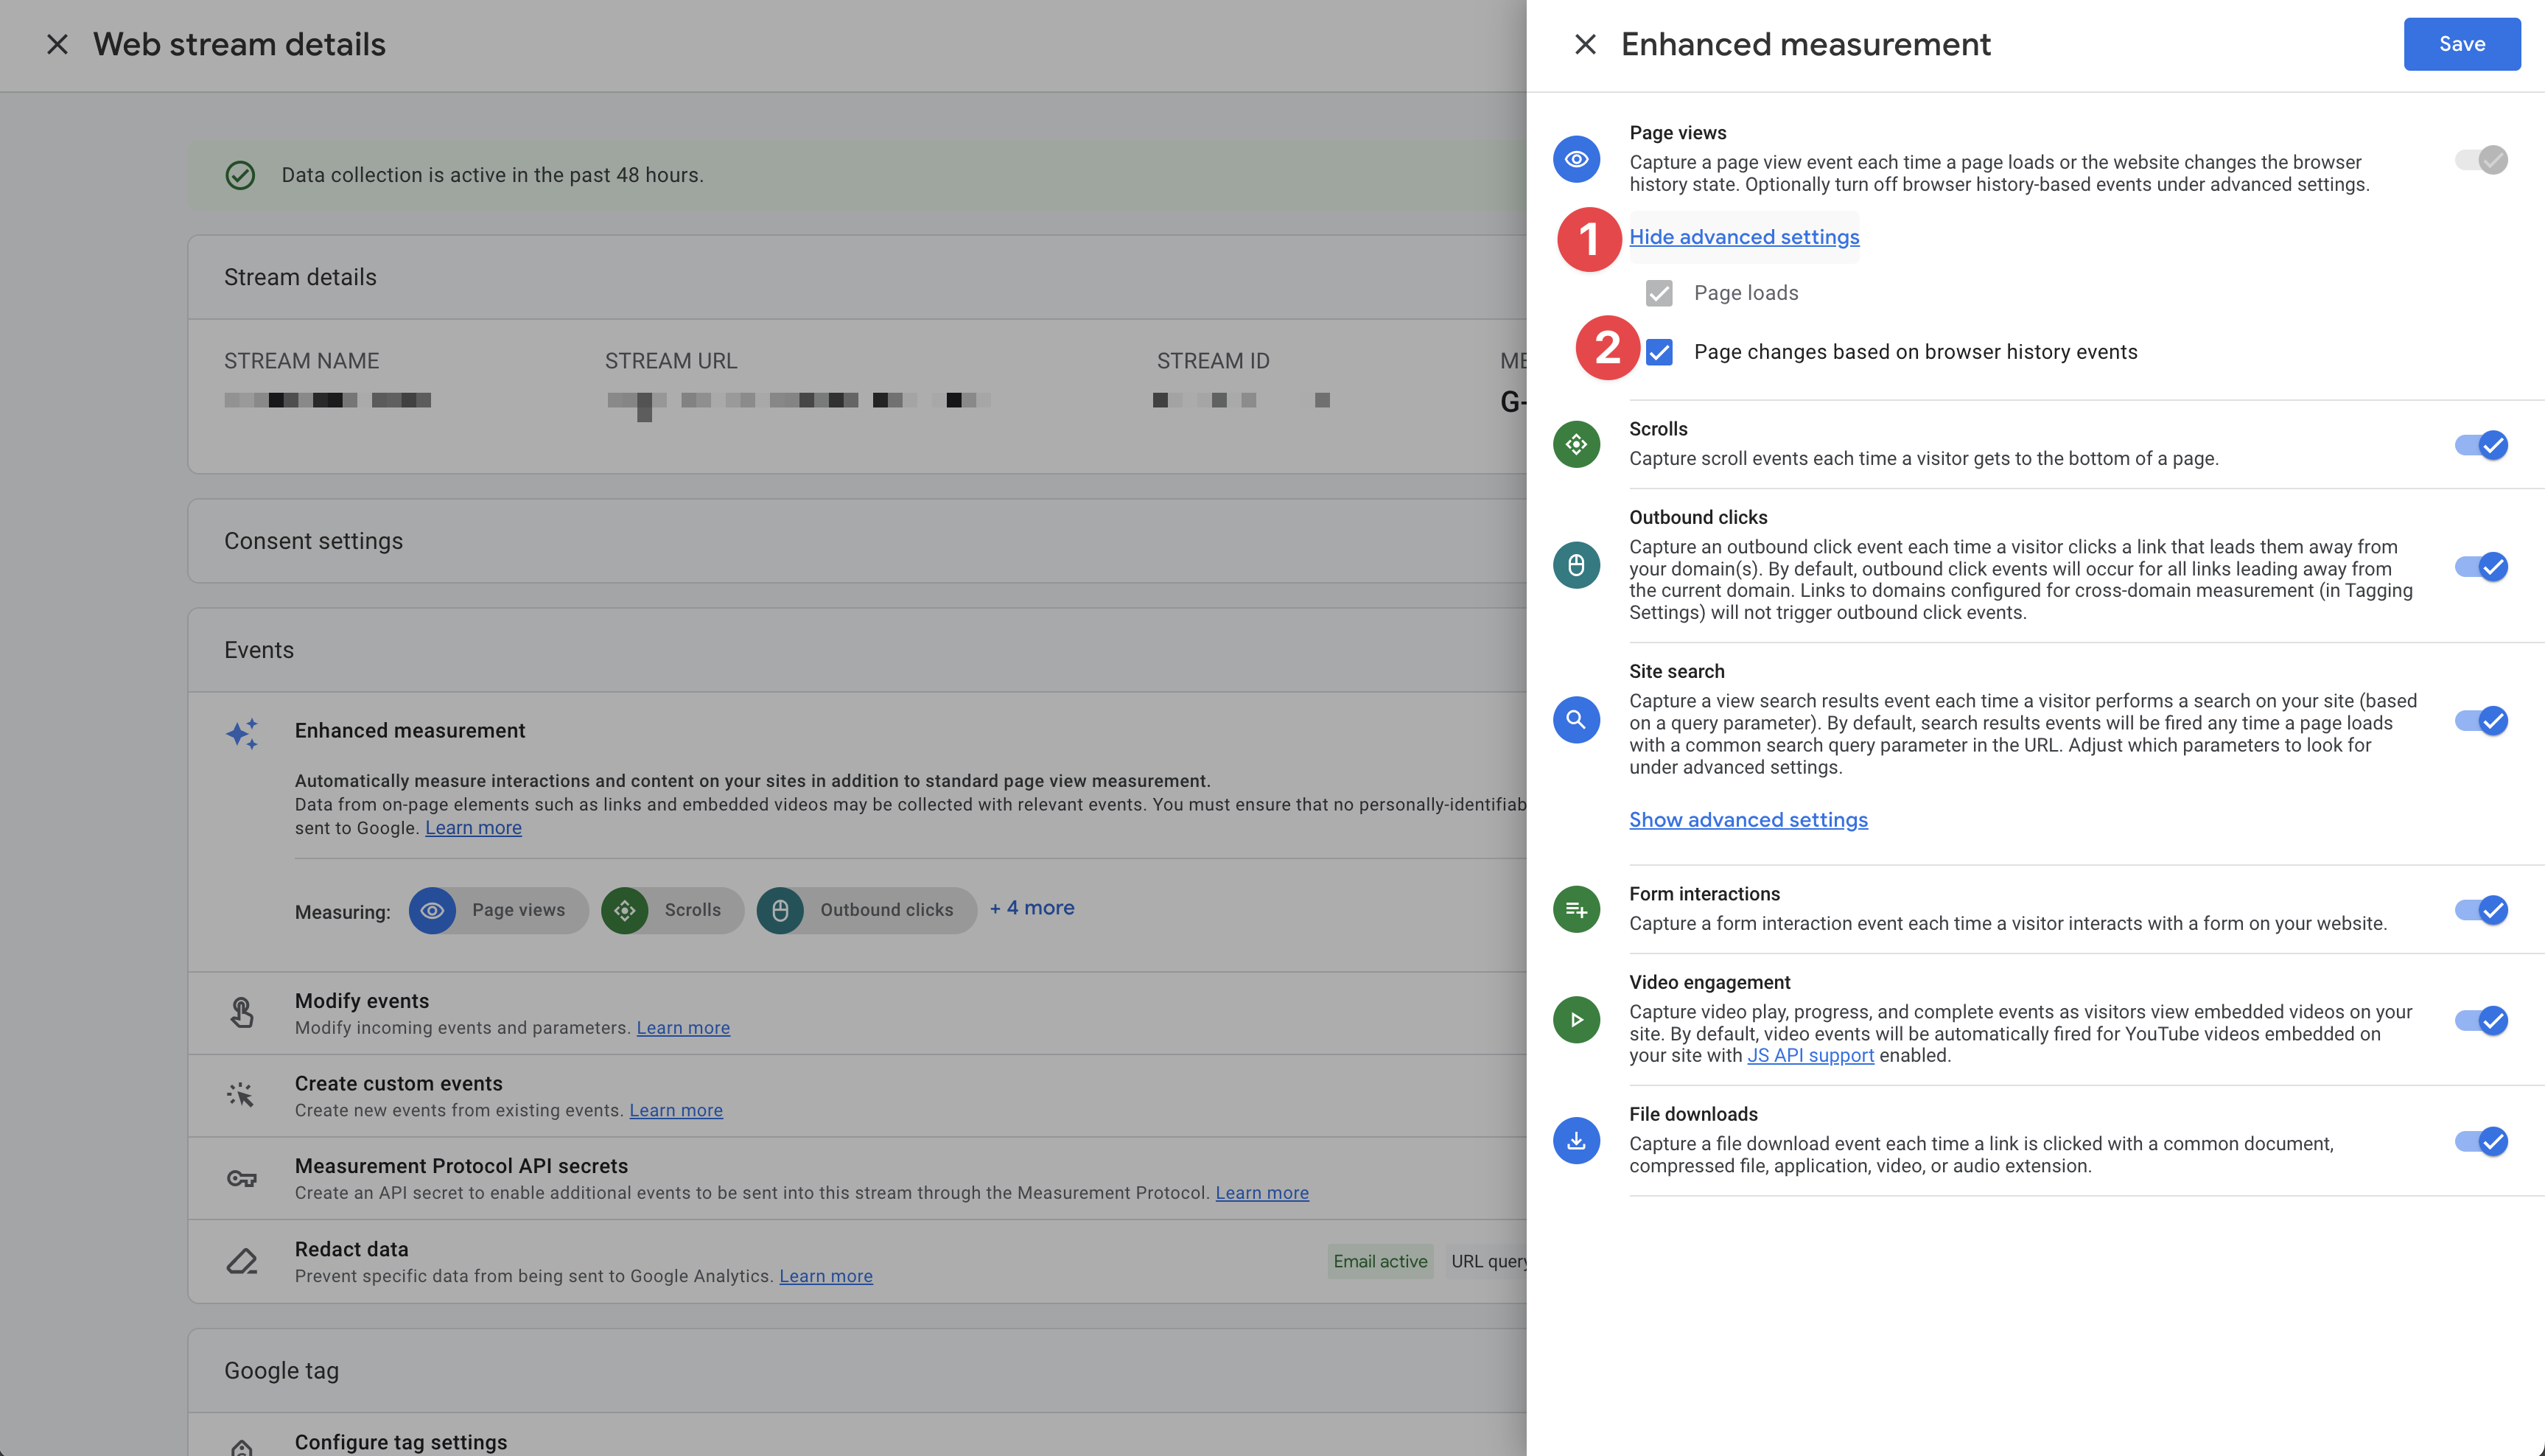
Task: Click the green Scrolls icon
Action: pos(1576,444)
